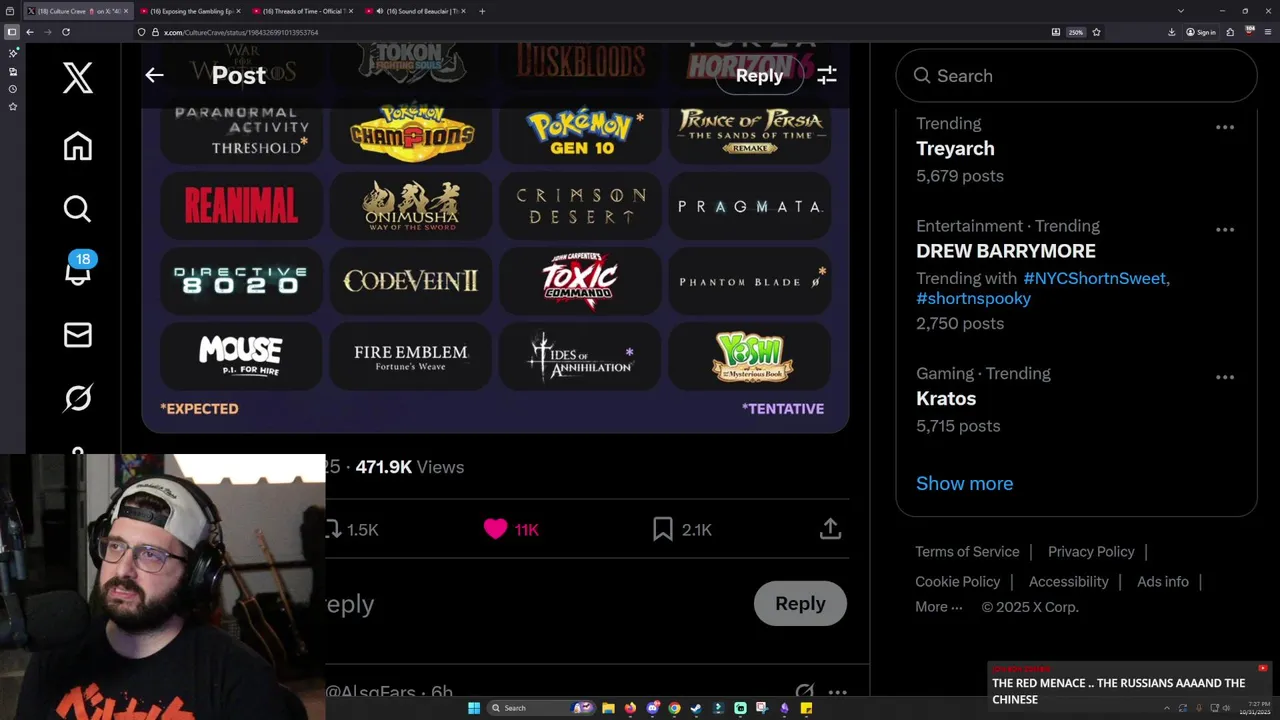1280x720 pixels.
Task: Open bookmarks star in sidebar strip
Action: coord(12,106)
